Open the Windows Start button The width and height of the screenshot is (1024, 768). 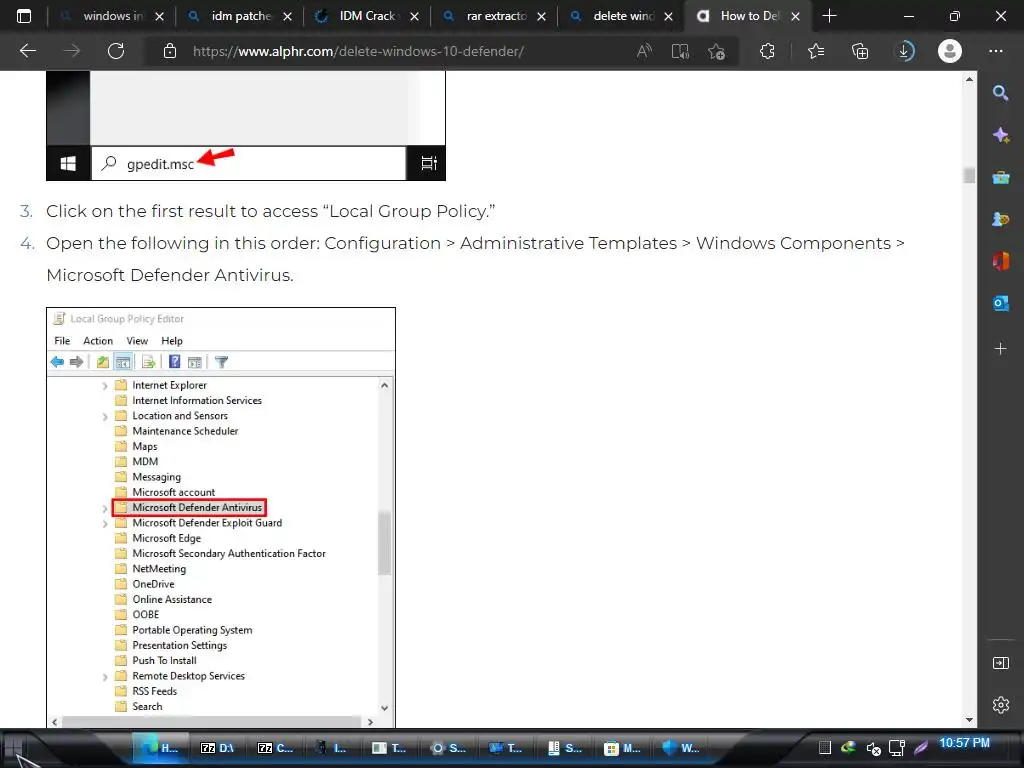14,748
